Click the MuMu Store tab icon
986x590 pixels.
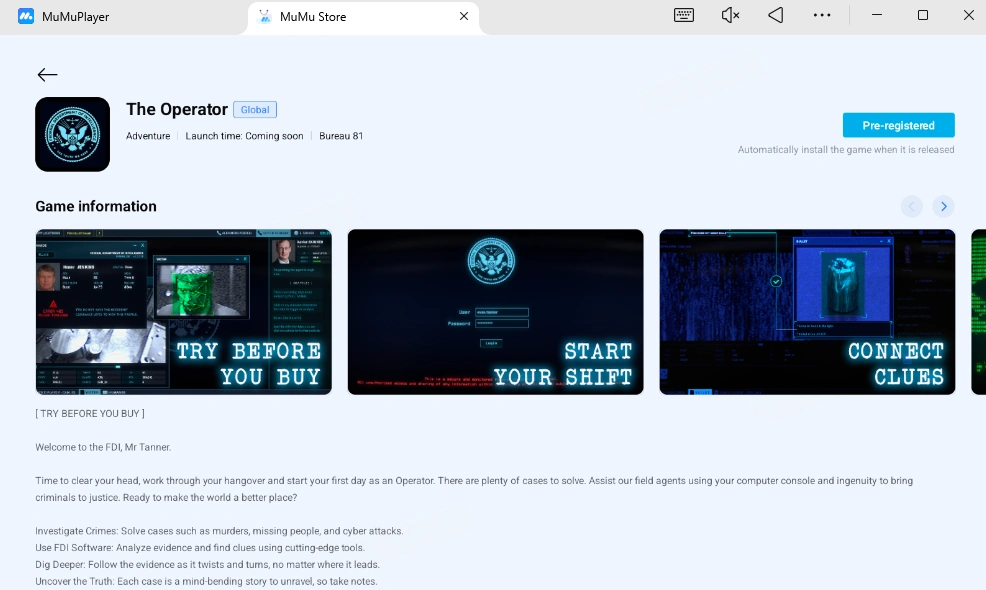click(265, 16)
